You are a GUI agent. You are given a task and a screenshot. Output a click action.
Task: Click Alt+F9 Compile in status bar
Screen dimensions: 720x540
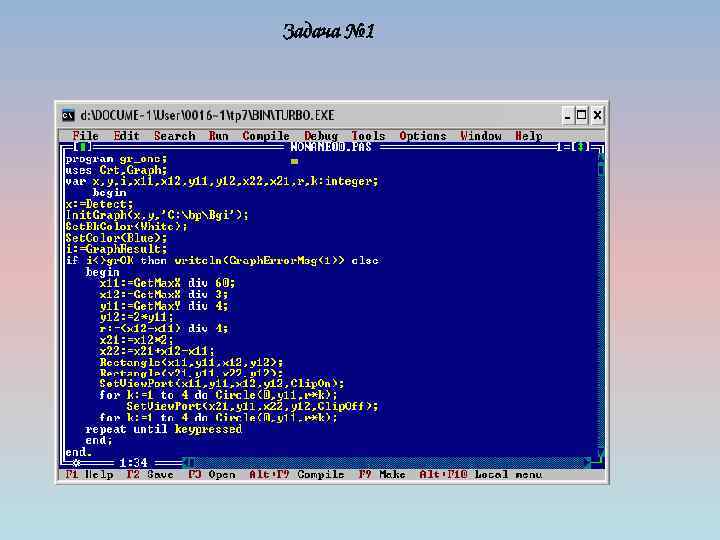tap(297, 474)
